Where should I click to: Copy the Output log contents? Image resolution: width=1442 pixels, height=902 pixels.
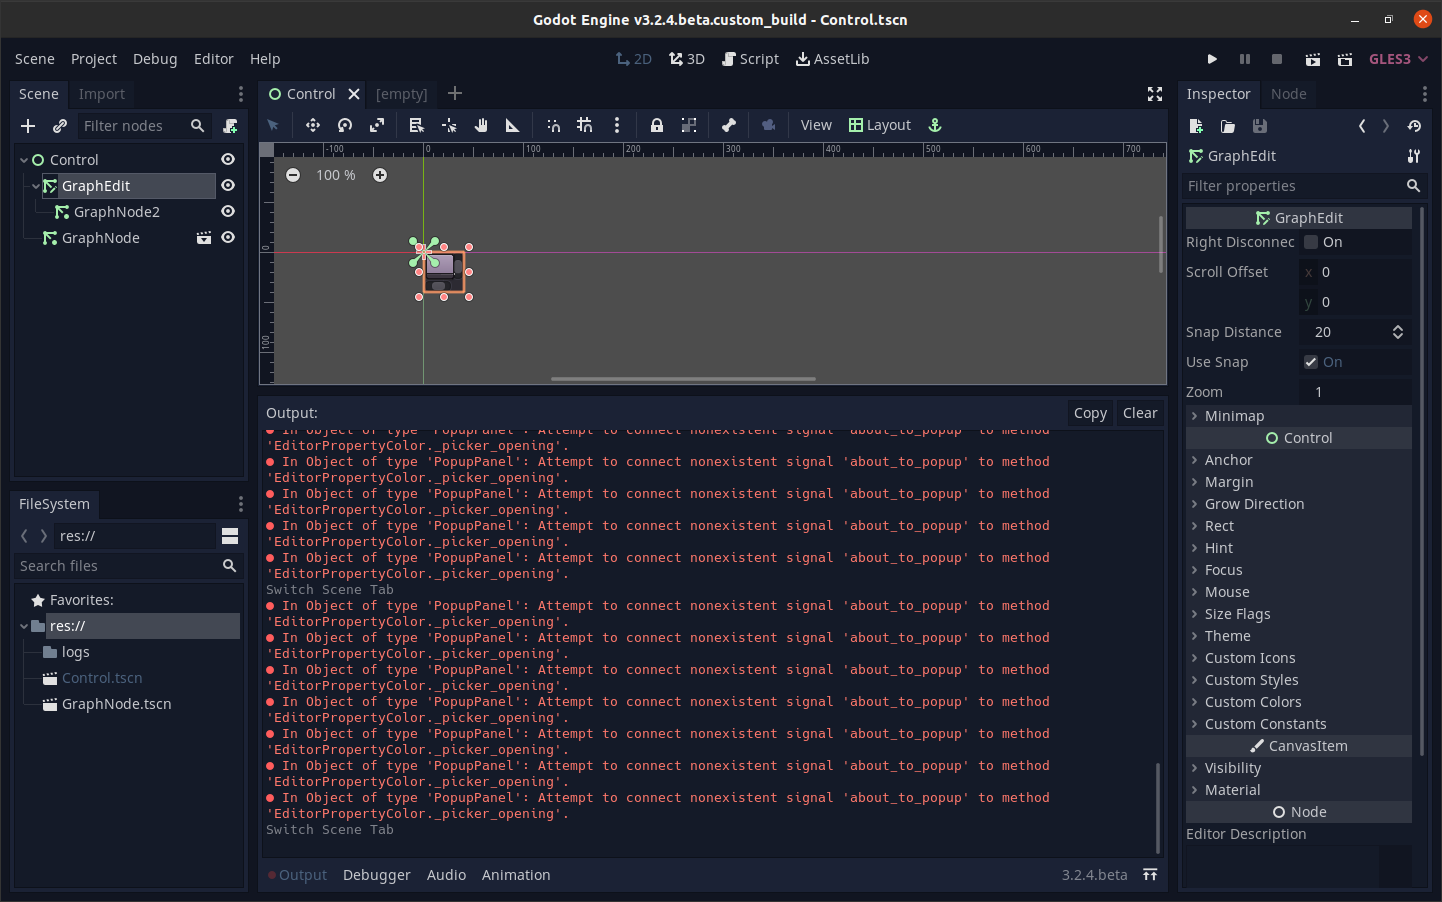1090,412
